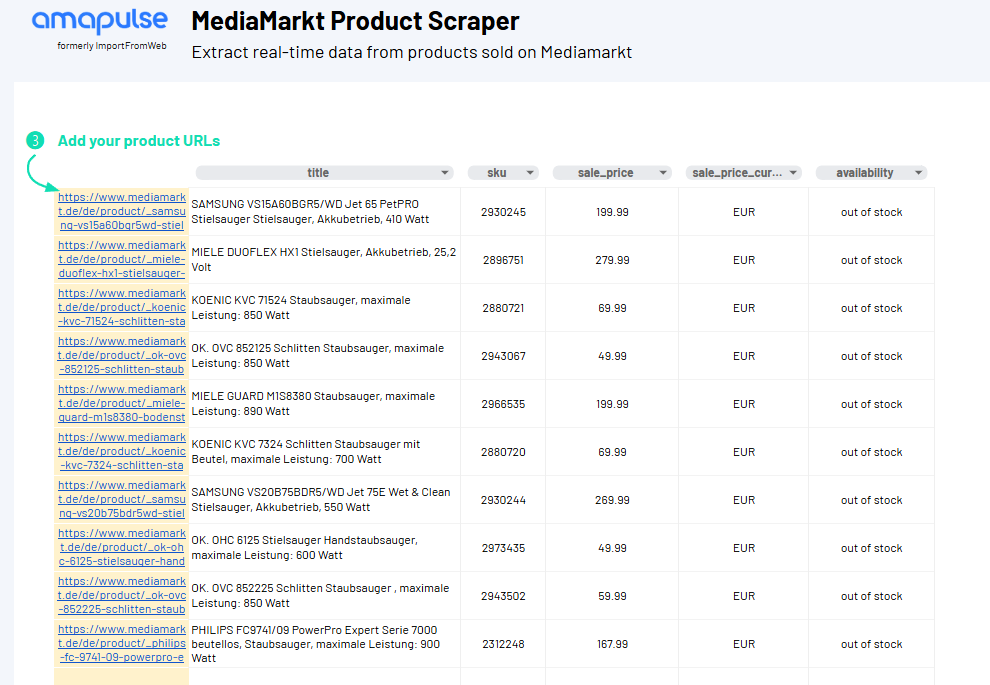Select the out of stock cell in MIELE DUOFLEX row
This screenshot has width=990, height=685.
click(x=871, y=260)
